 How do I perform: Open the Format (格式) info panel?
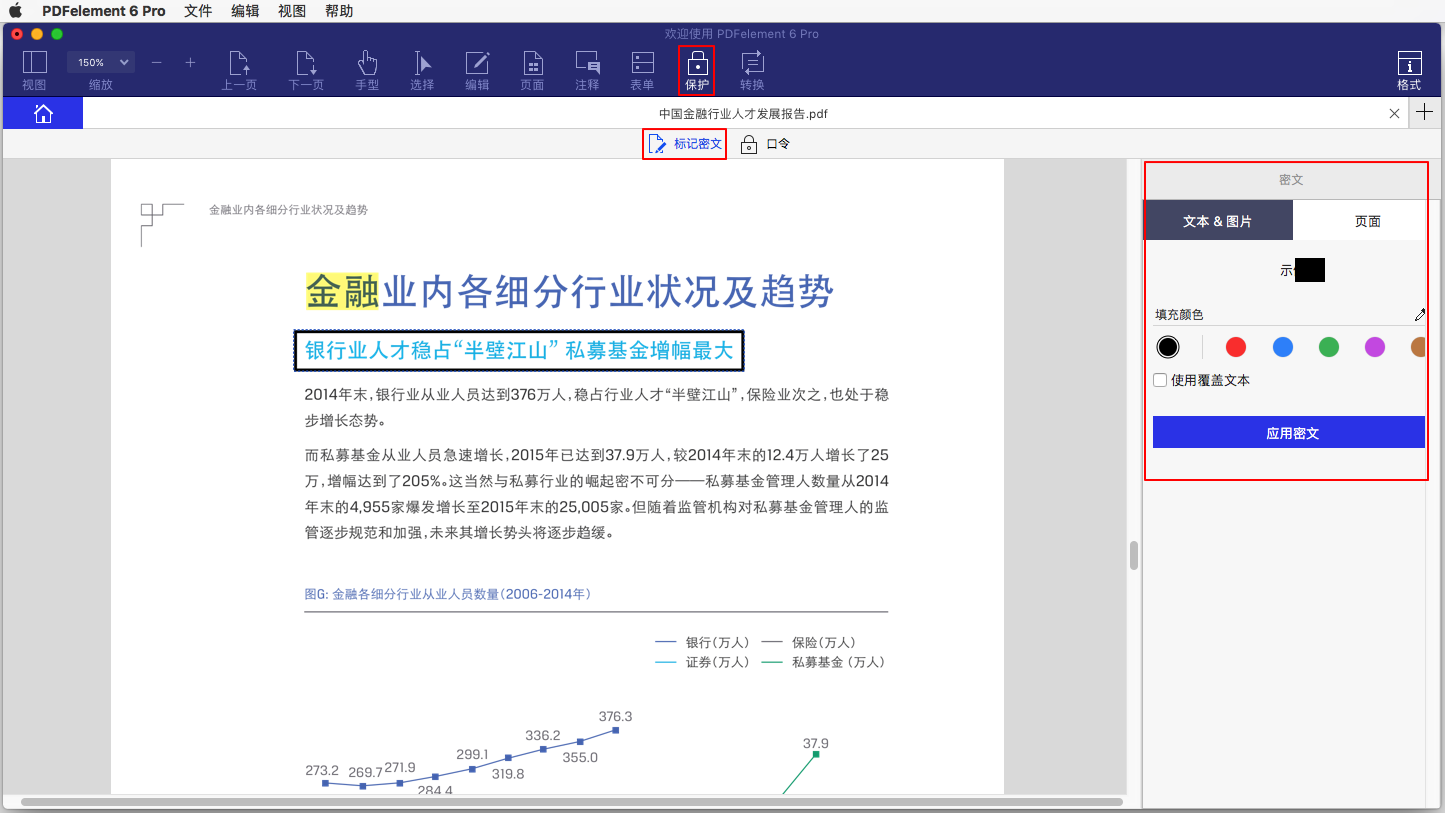click(1409, 64)
